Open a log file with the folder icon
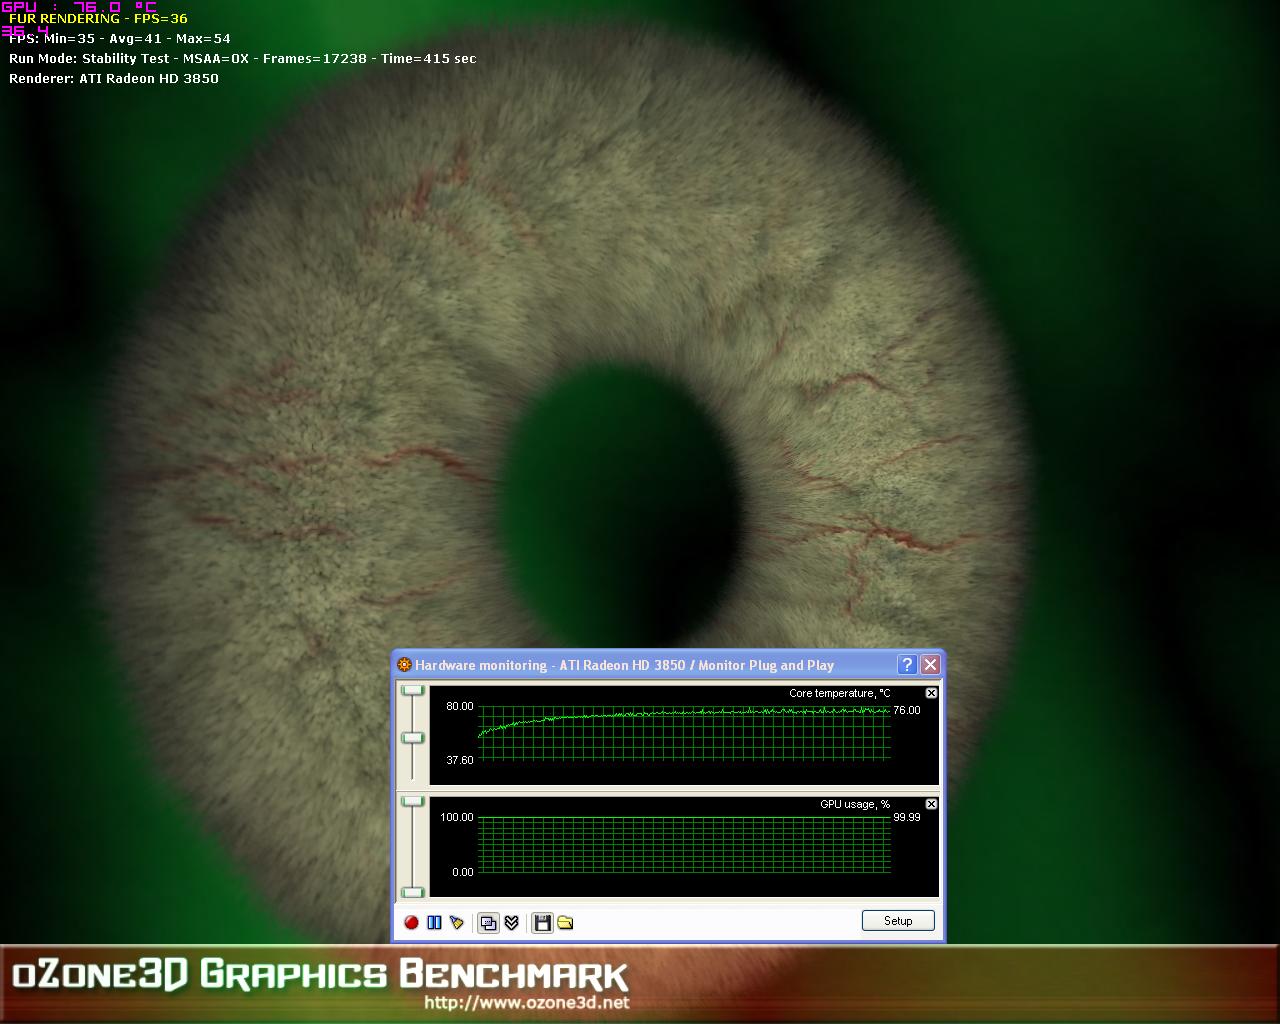 pos(565,922)
